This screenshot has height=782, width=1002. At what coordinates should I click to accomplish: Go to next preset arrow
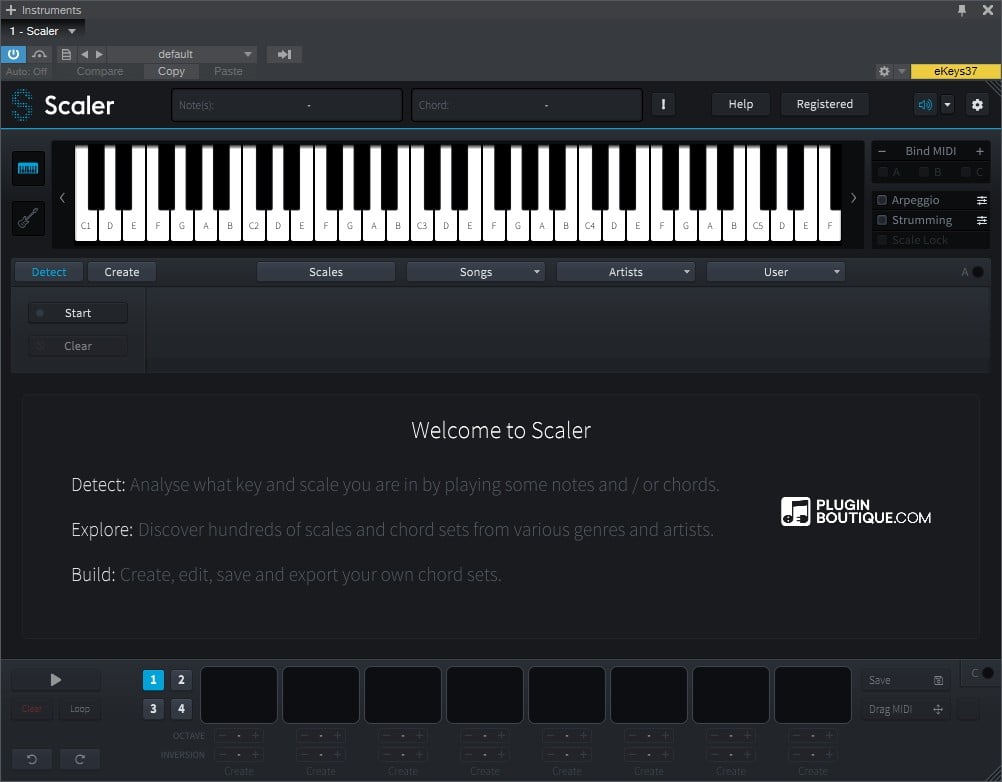click(x=99, y=54)
